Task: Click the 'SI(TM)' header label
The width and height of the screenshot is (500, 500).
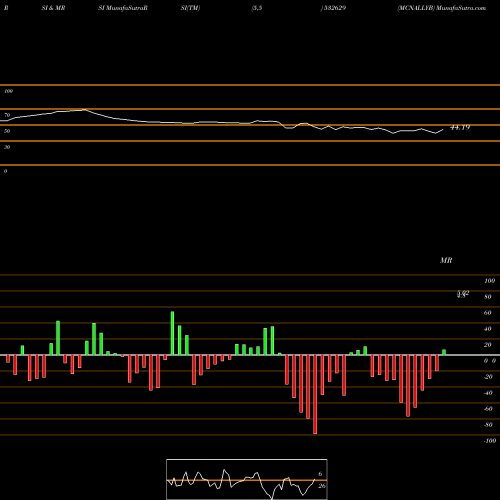Action: (190, 8)
